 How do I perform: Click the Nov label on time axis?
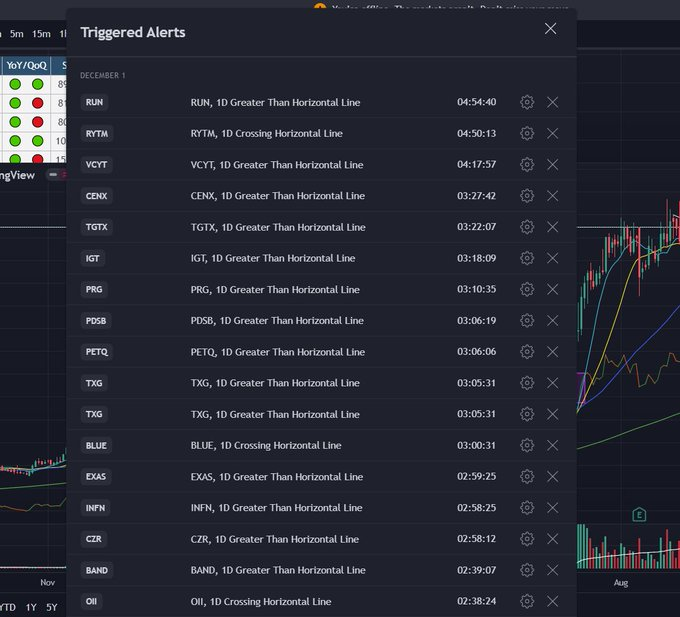pyautogui.click(x=47, y=582)
